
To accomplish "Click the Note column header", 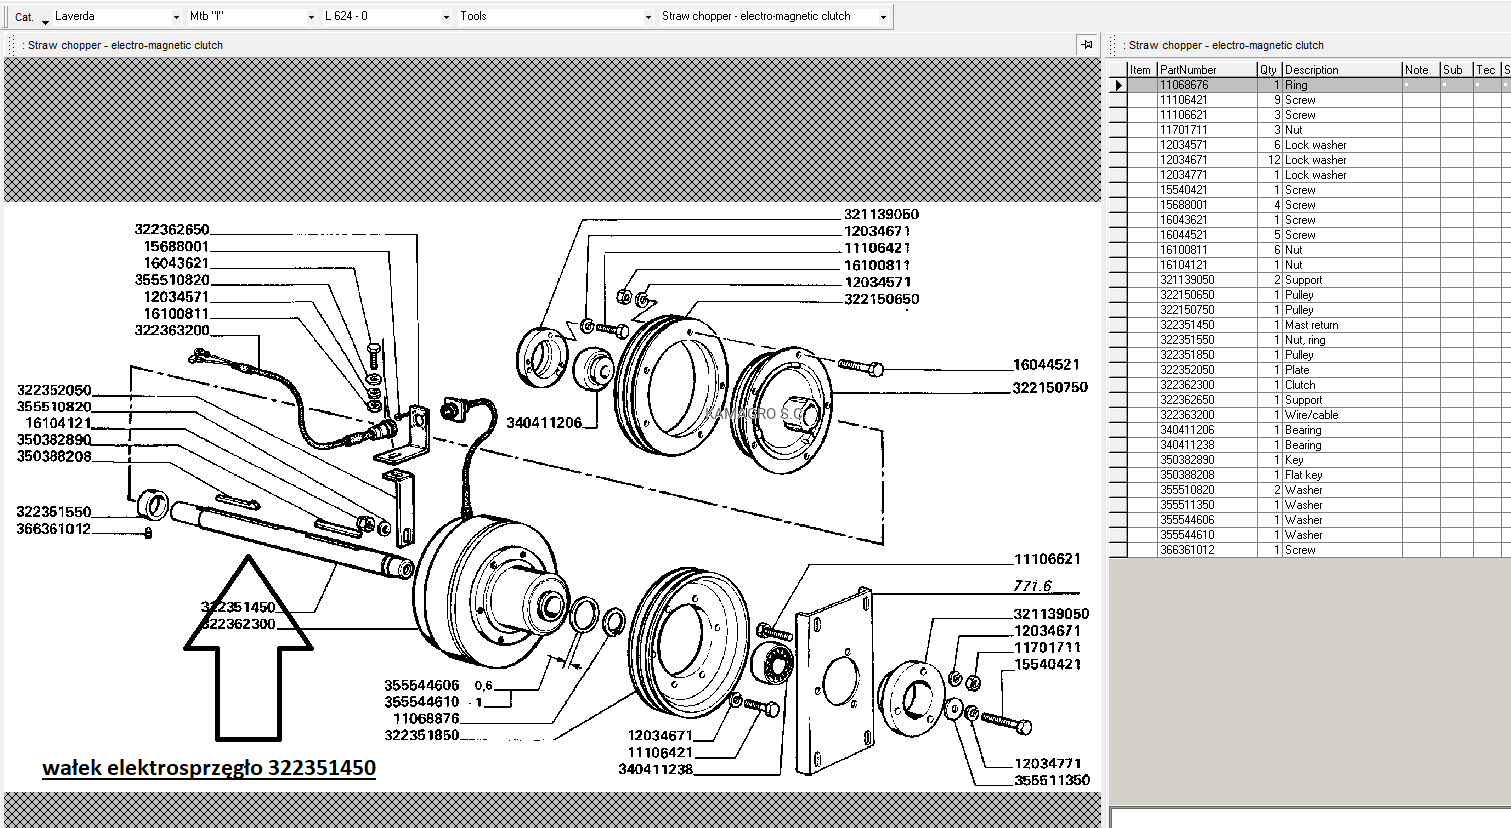I will pyautogui.click(x=1421, y=70).
